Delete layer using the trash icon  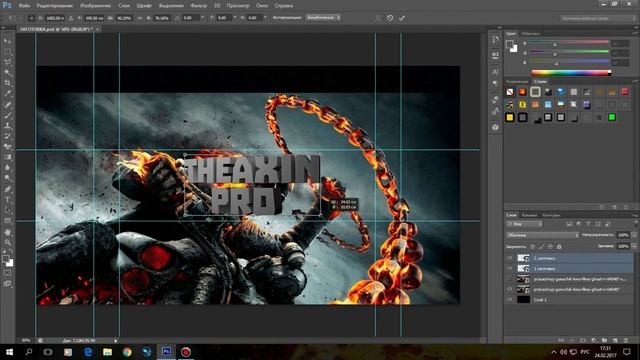tap(626, 340)
